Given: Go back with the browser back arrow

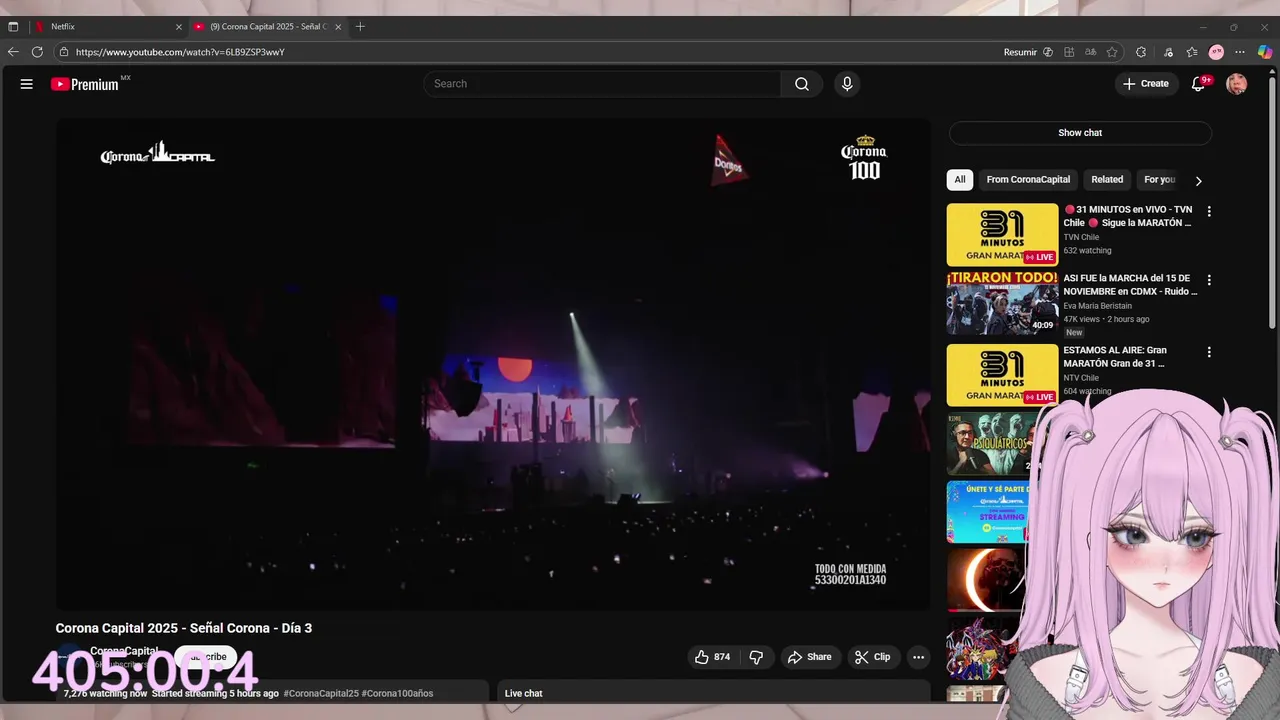Looking at the screenshot, I should (x=13, y=52).
